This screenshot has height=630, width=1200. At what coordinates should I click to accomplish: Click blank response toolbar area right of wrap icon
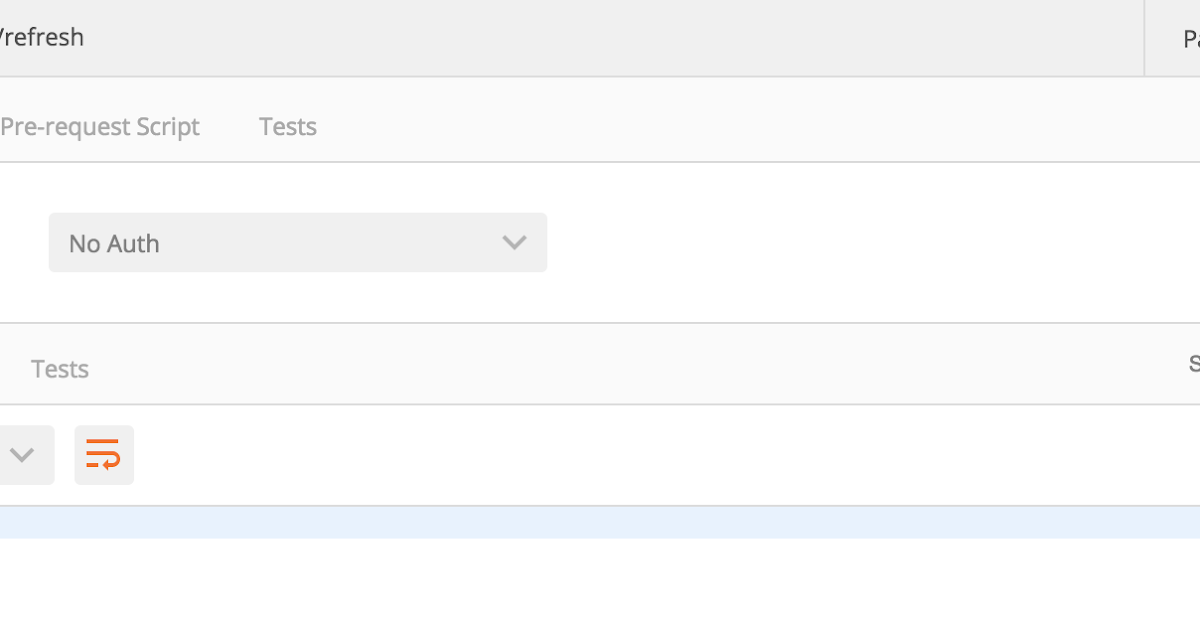point(650,455)
